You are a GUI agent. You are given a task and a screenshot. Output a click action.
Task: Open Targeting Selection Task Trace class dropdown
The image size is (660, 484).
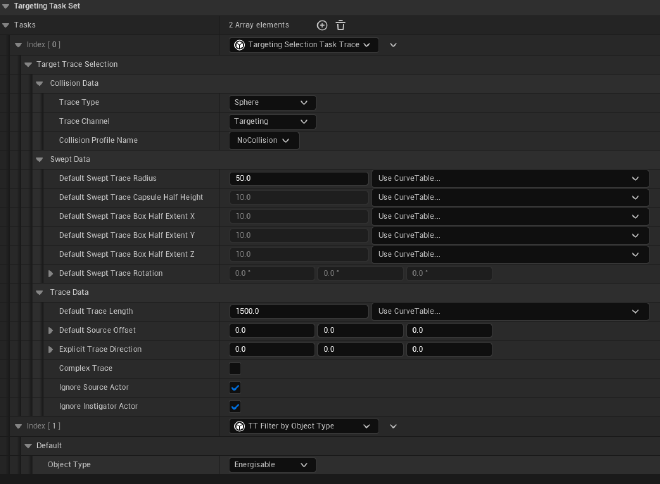(x=303, y=45)
